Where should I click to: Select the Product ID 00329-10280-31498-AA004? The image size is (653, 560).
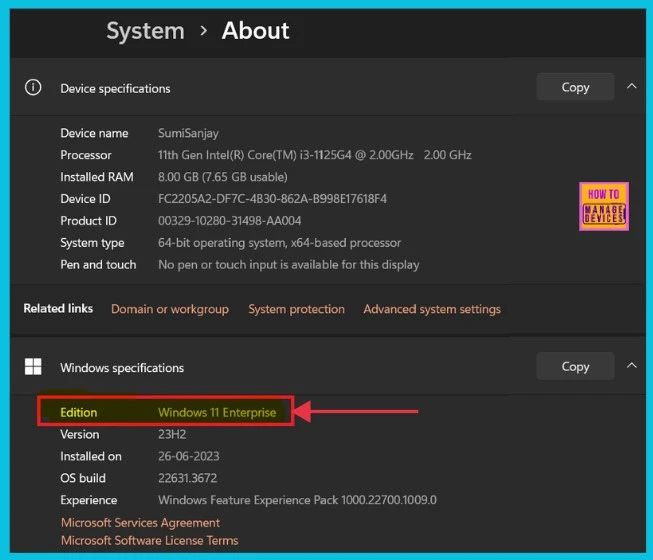[x=229, y=221]
